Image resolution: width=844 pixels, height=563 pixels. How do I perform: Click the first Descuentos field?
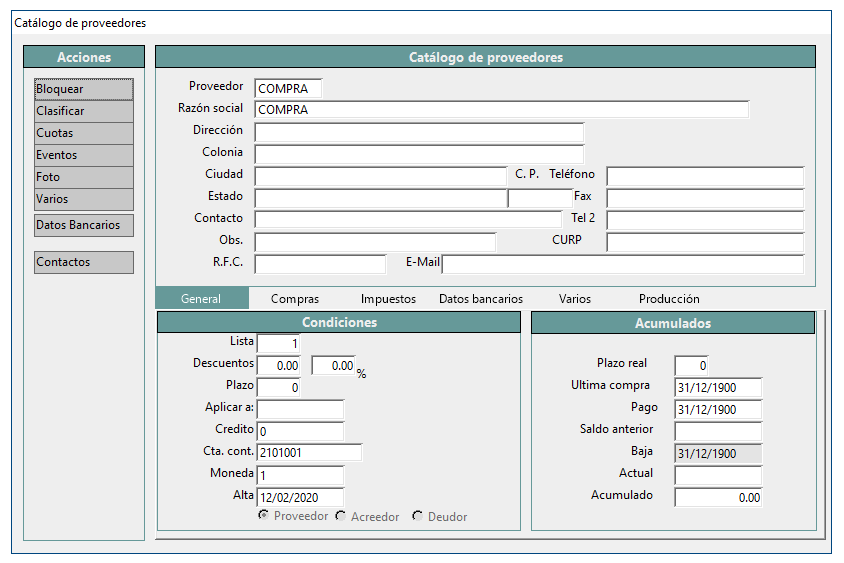point(278,365)
